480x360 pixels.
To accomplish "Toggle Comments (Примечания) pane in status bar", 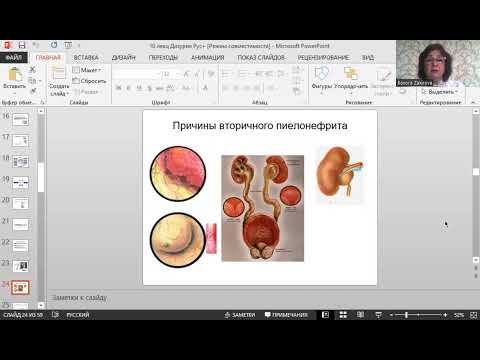I will coord(286,315).
